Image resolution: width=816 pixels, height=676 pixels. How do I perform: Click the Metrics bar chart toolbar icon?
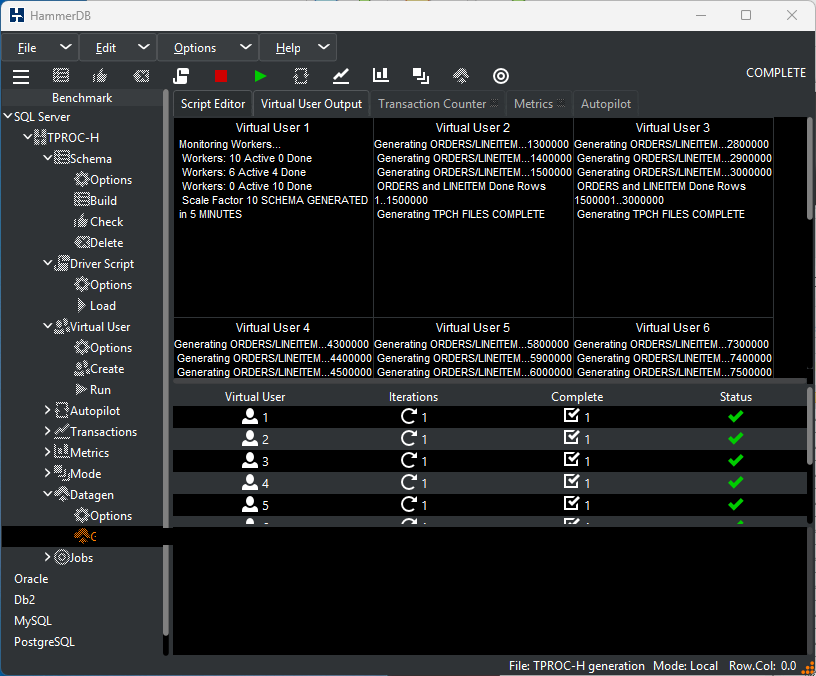380,75
